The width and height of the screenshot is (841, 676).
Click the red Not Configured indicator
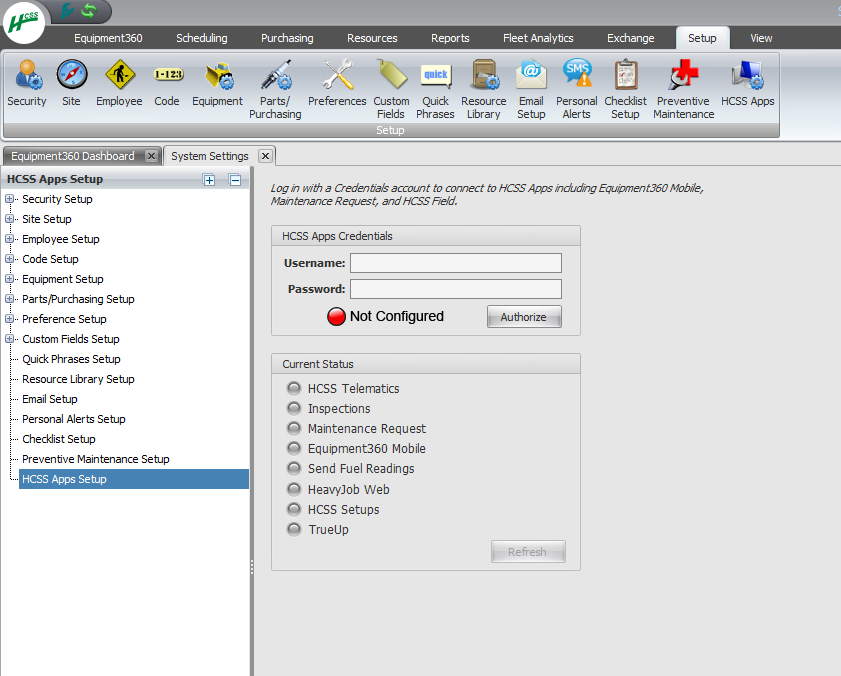click(x=336, y=317)
